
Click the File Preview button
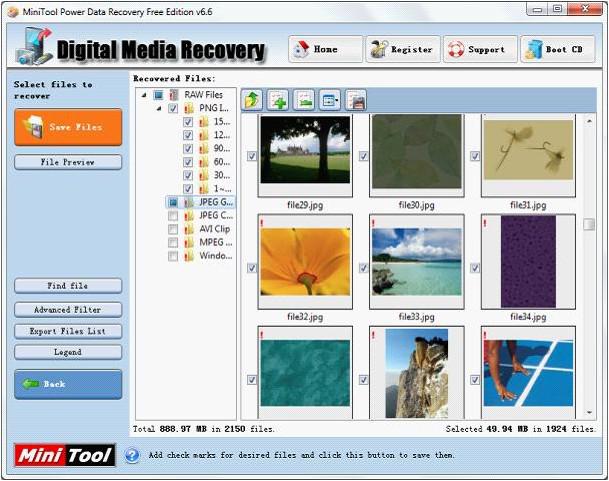click(x=68, y=162)
